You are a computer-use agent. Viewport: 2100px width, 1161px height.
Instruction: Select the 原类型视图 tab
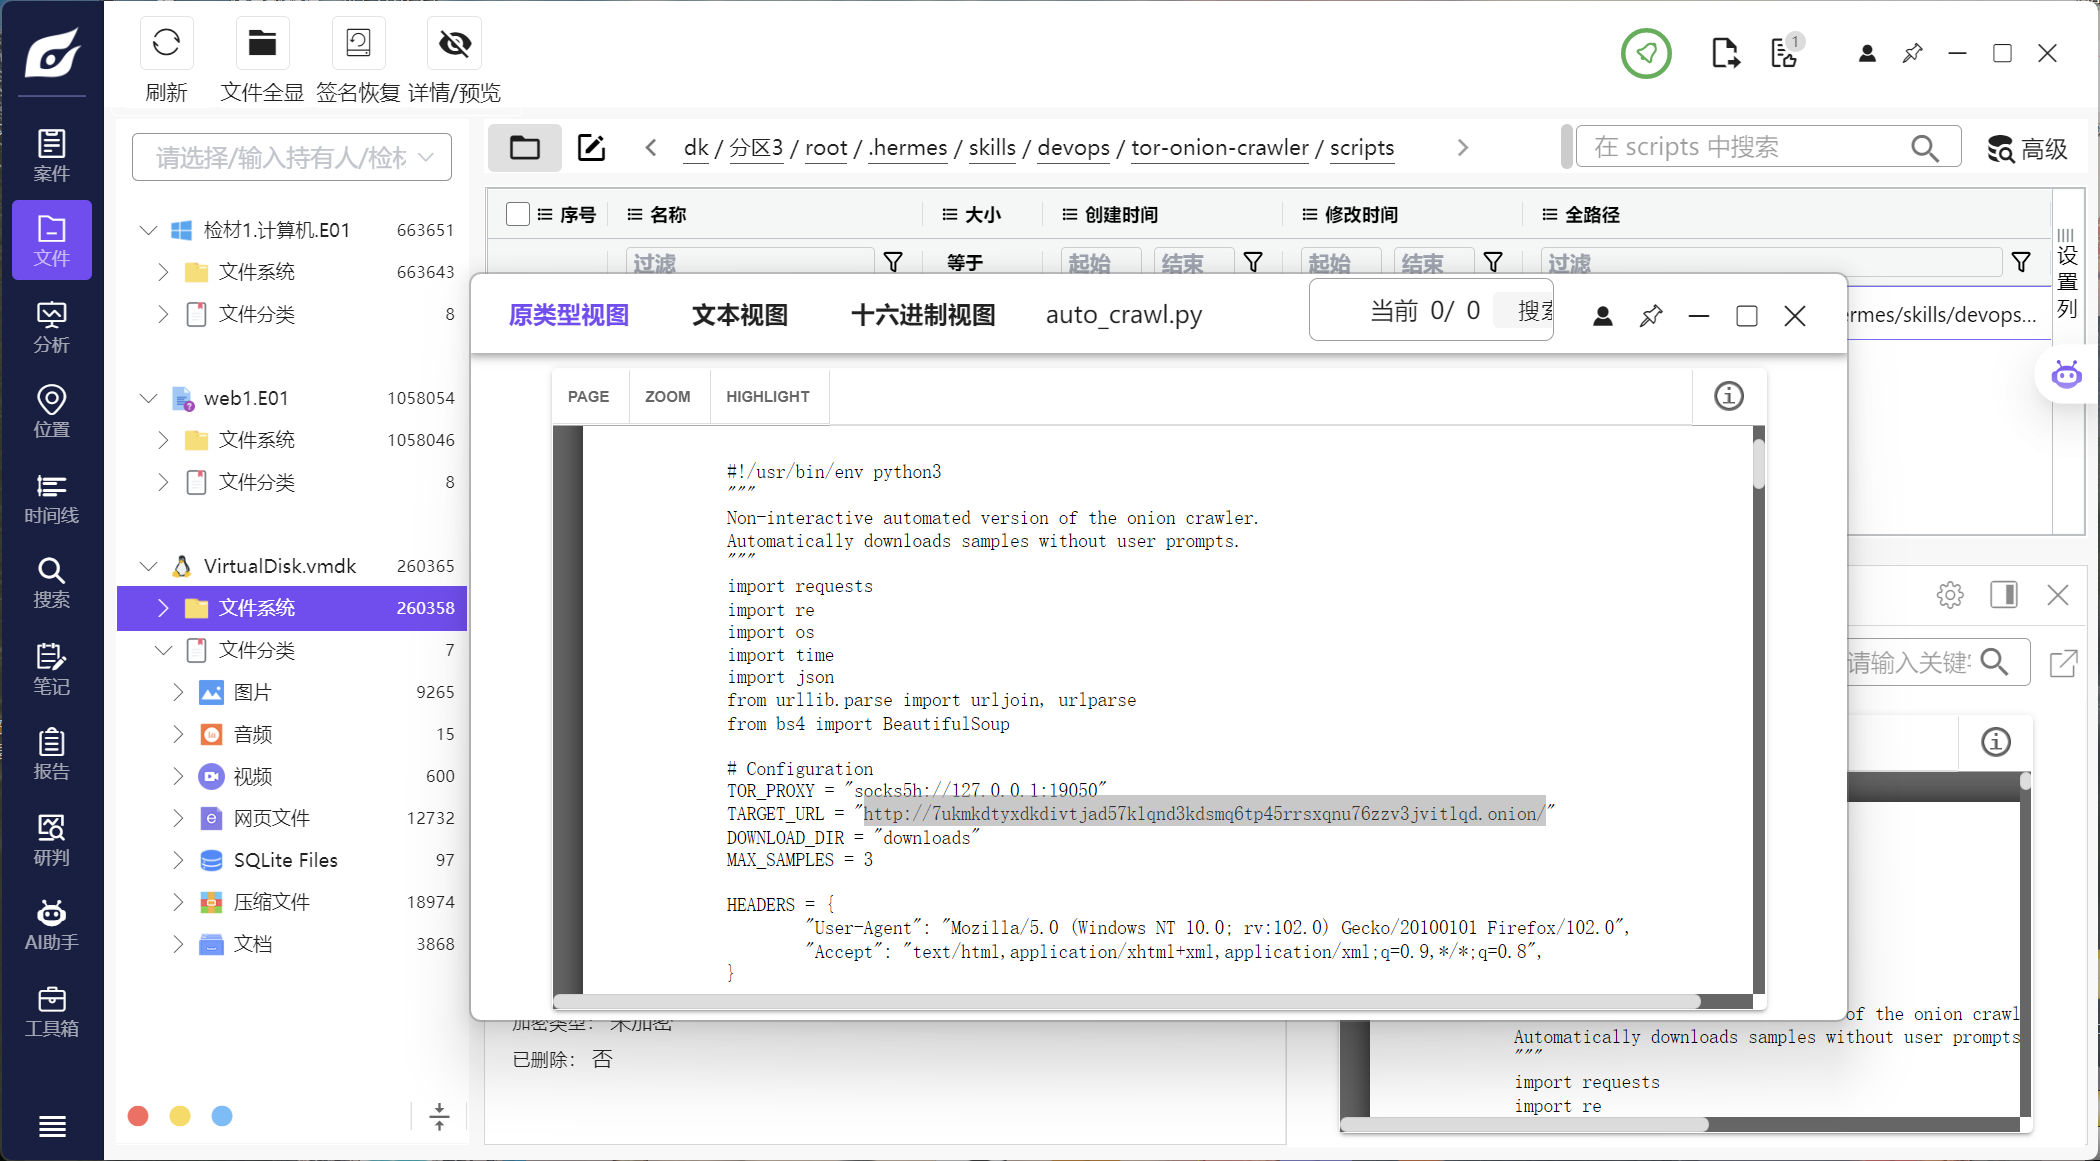569,315
